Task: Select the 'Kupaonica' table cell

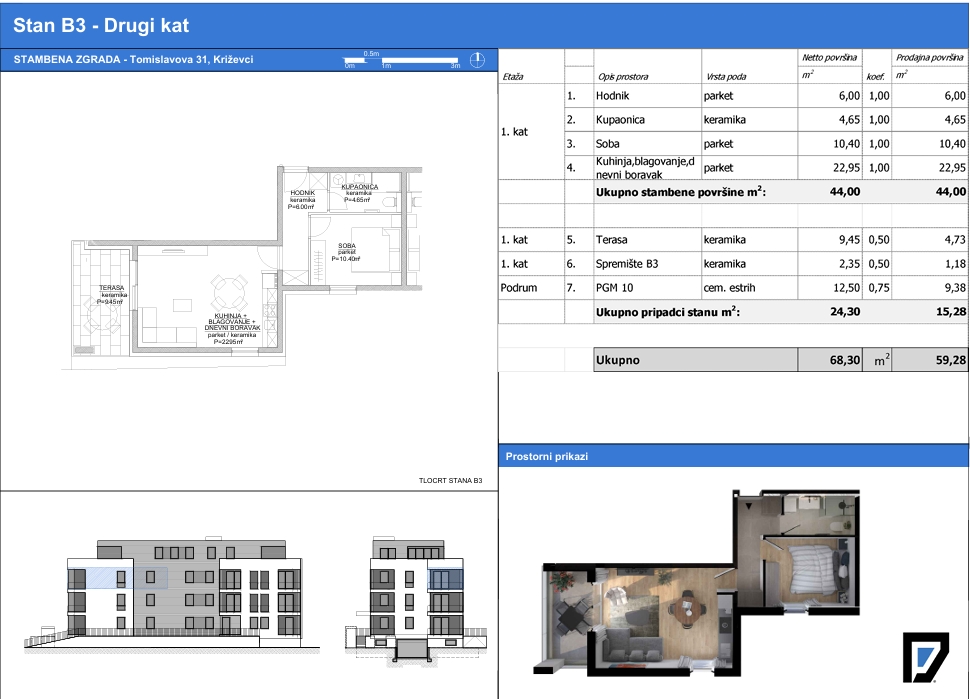Action: (x=647, y=120)
